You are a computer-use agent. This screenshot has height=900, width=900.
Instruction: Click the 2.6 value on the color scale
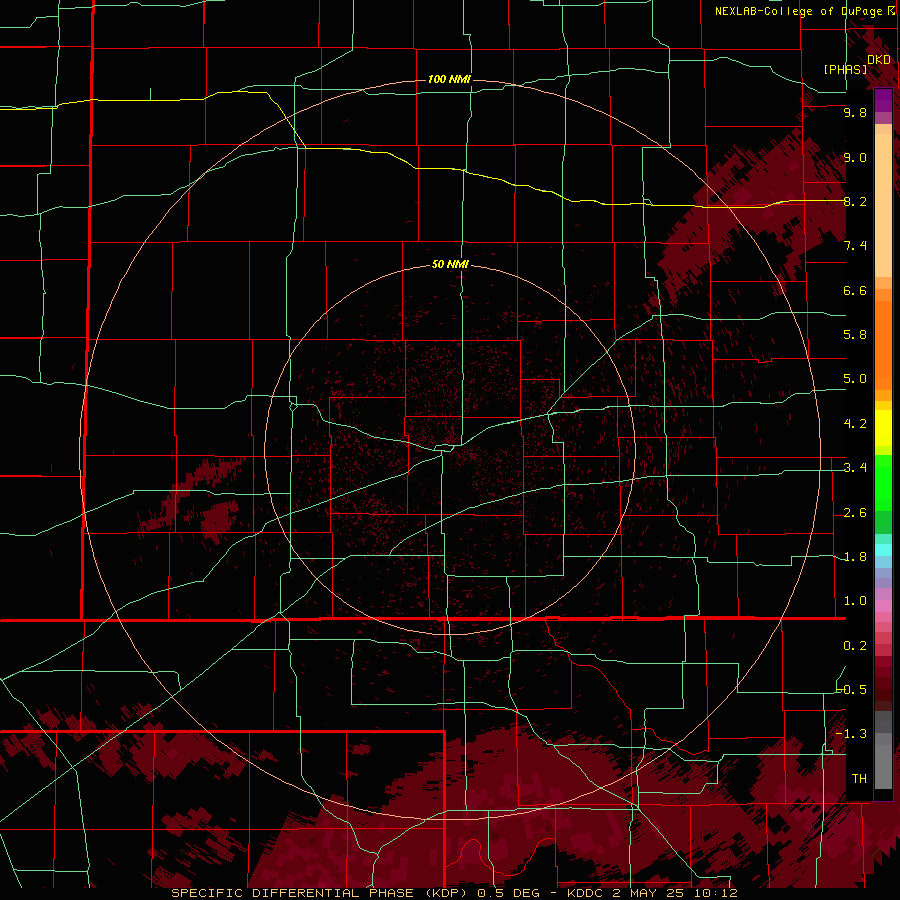pos(855,513)
